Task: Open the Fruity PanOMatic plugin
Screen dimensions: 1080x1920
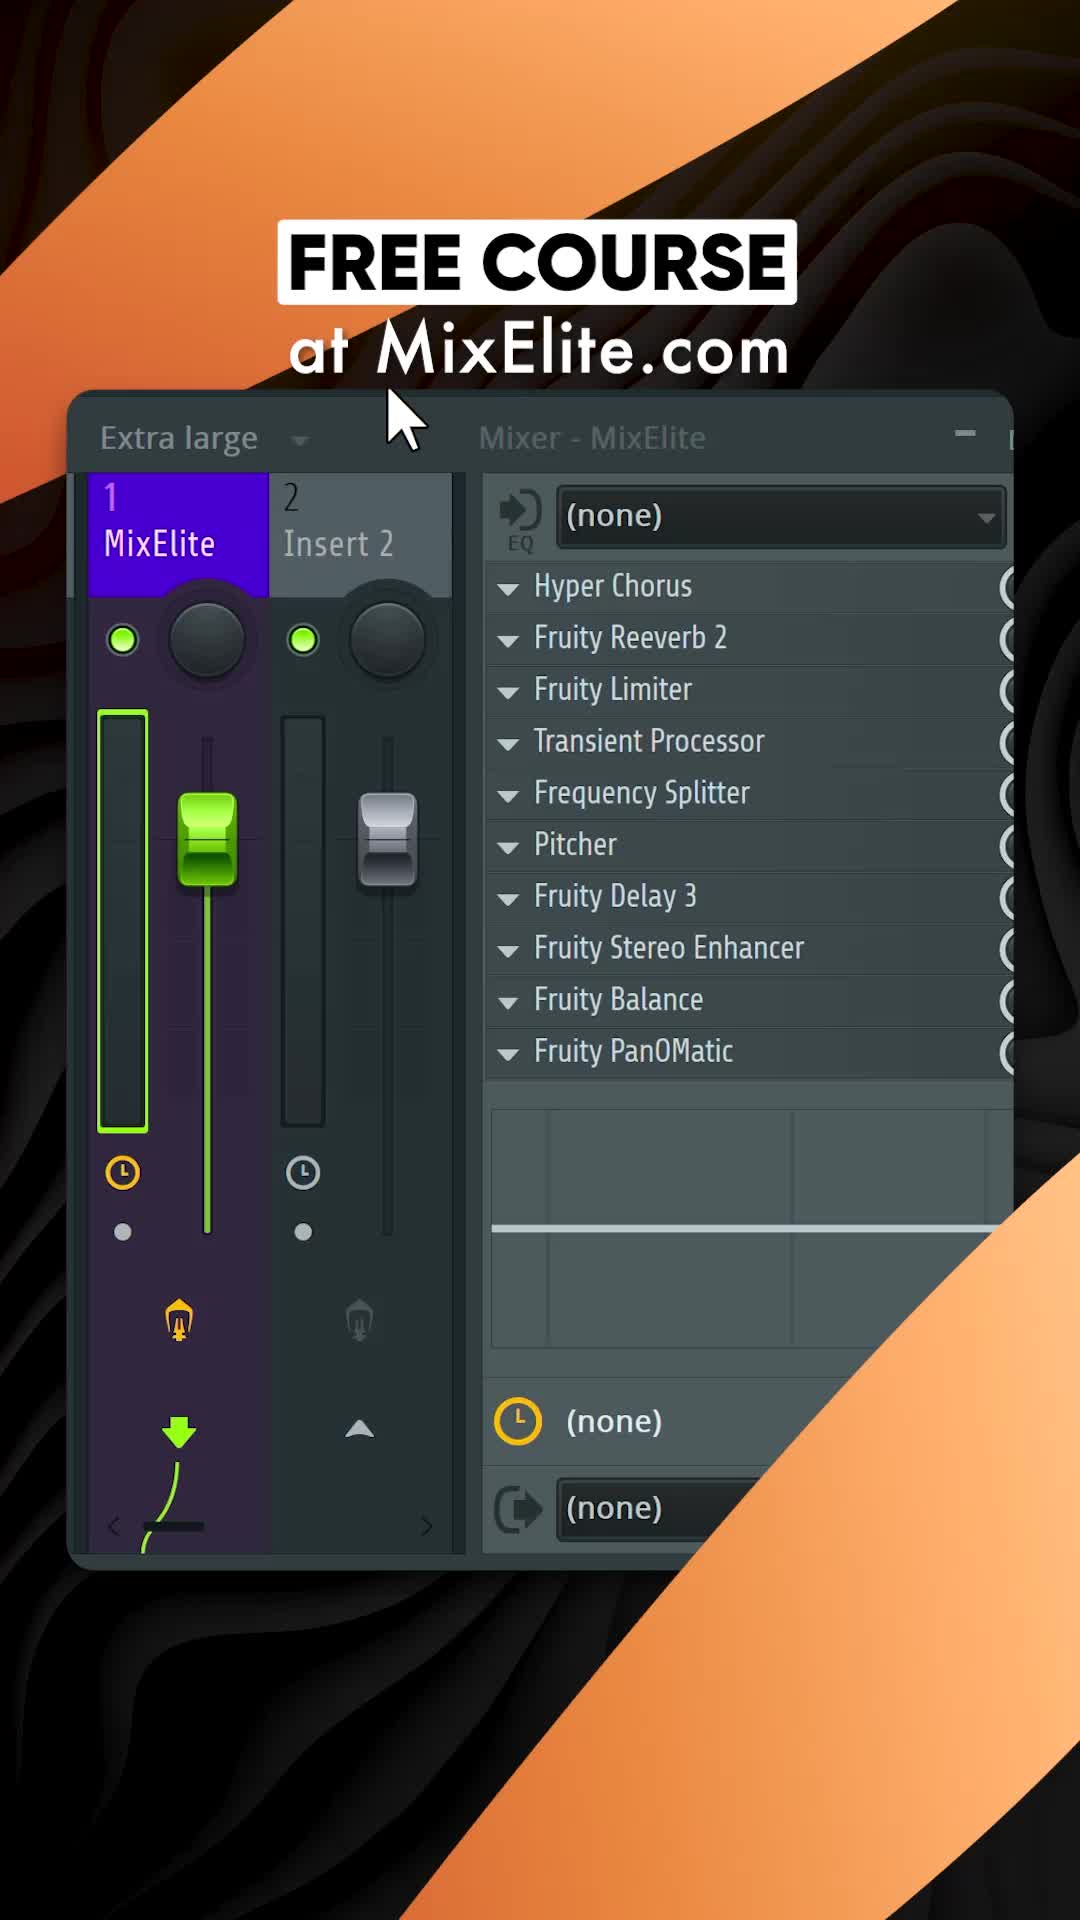Action: tap(633, 1051)
